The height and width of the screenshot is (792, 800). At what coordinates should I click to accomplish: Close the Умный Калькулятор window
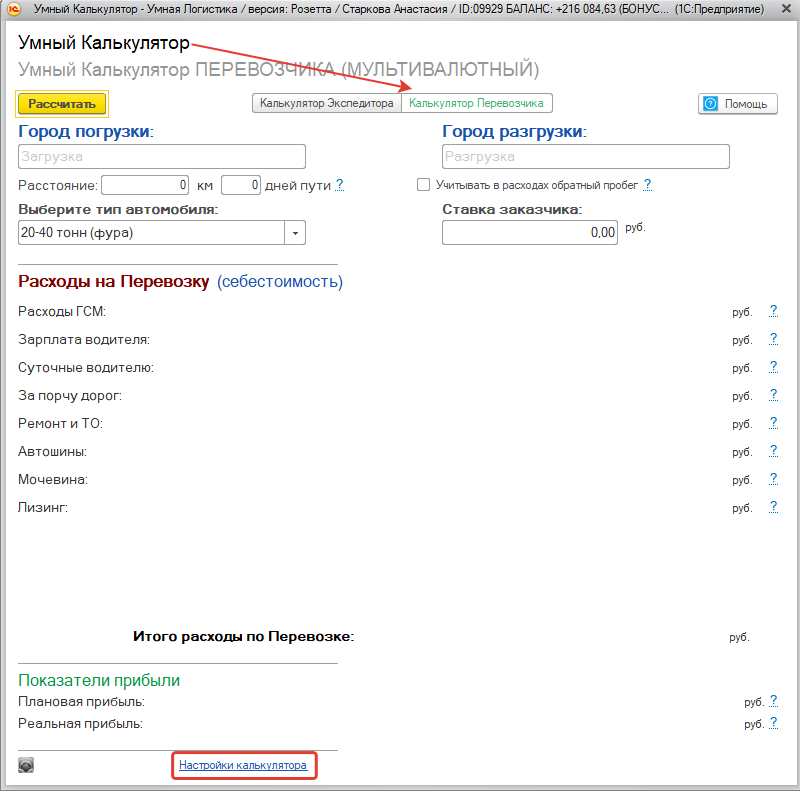click(786, 9)
